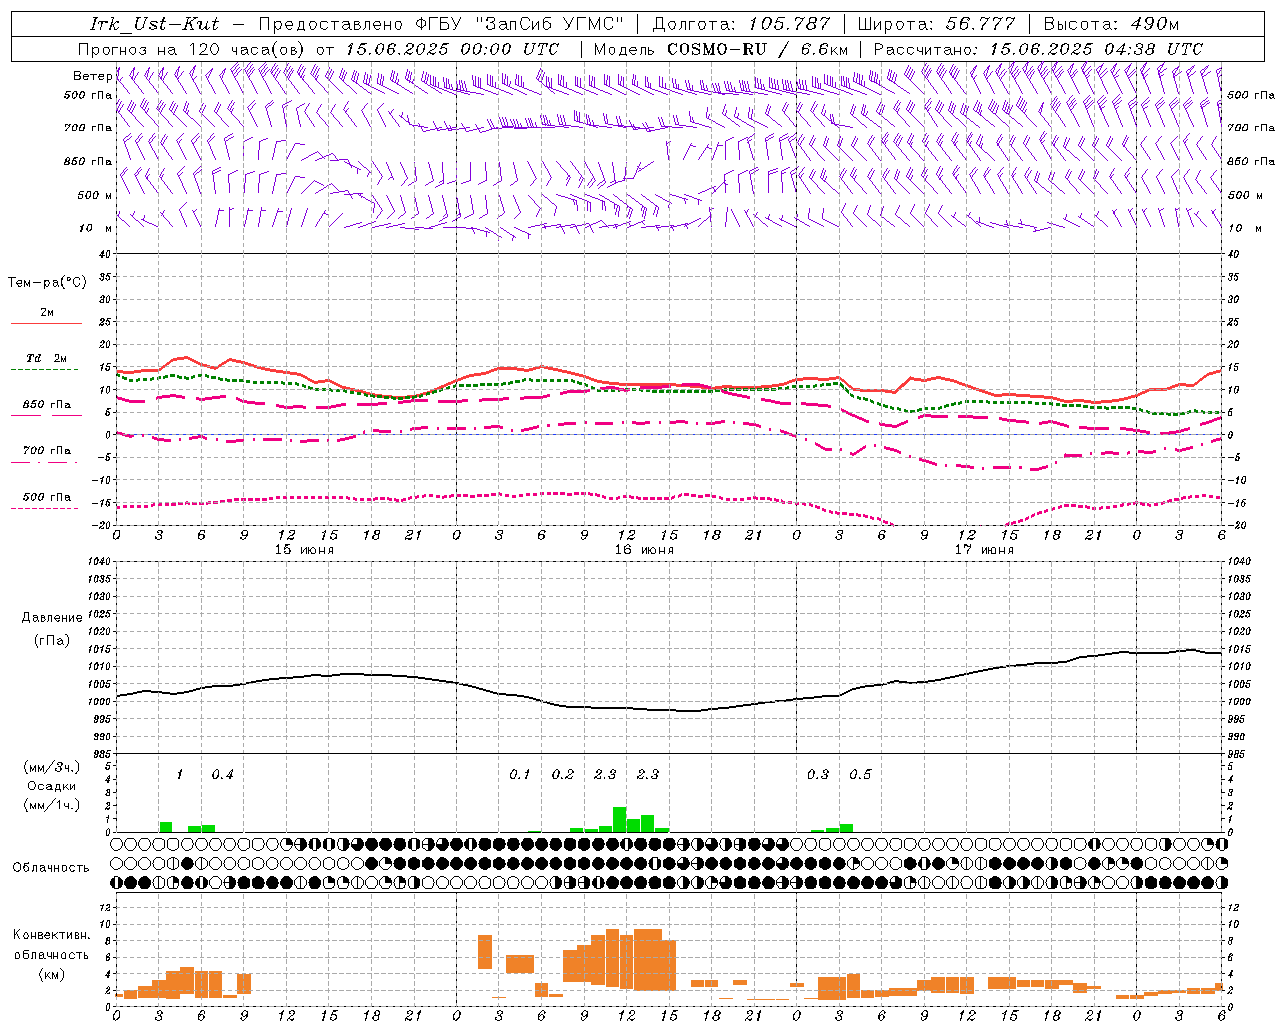Click the Тем-ра(°C) temperature panel label
Viewport: 1280px width, 1024px height.
[47, 283]
